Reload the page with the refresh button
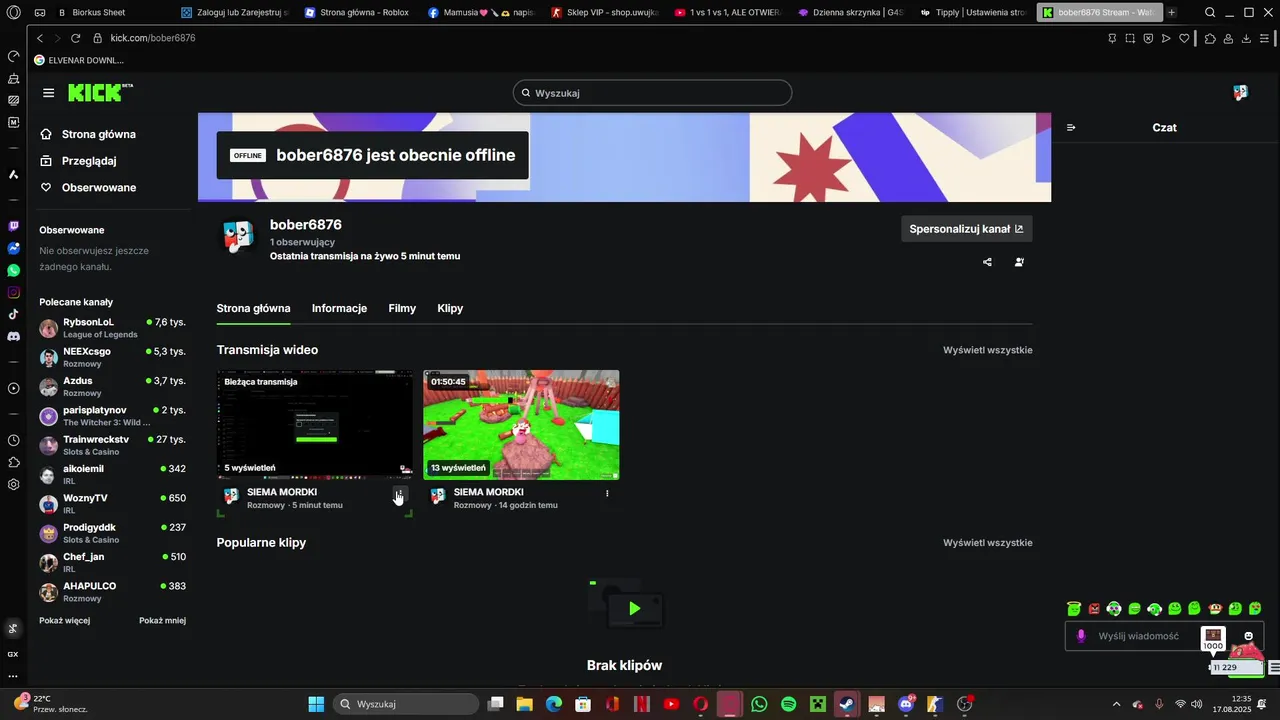This screenshot has width=1280, height=720. click(x=75, y=38)
